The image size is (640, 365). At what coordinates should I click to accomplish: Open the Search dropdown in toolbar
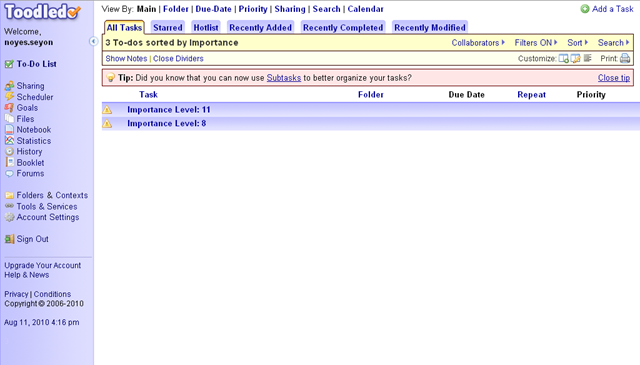point(613,42)
